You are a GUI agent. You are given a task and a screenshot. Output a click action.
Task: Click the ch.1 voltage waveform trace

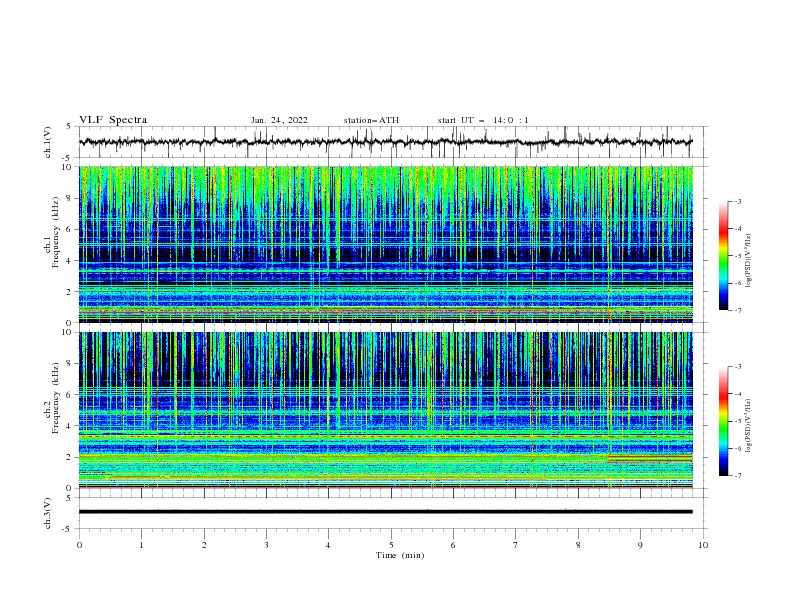(x=385, y=141)
